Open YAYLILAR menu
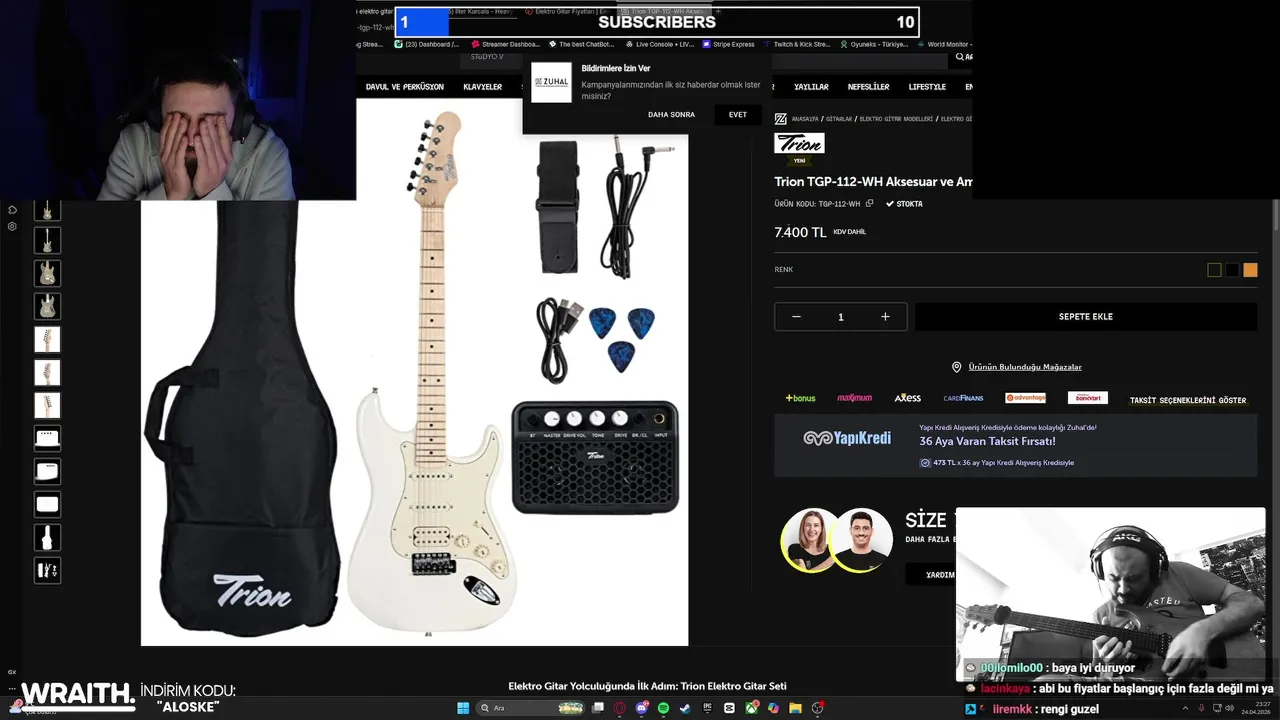The width and height of the screenshot is (1280, 720). [811, 87]
